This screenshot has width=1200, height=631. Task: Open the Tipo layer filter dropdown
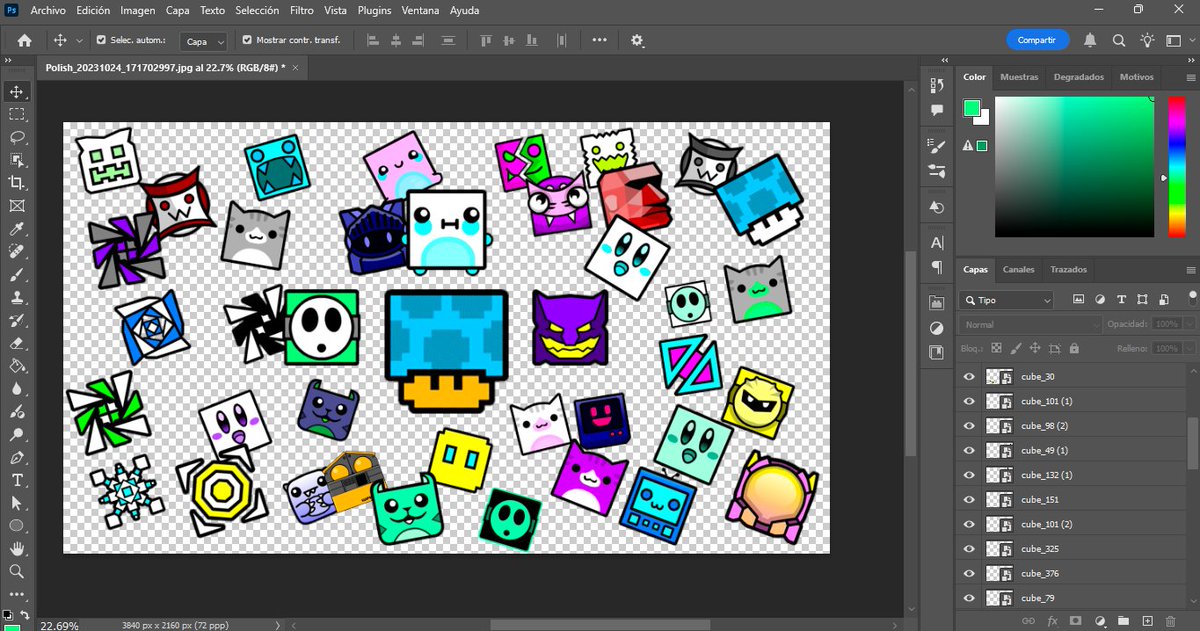(x=1006, y=300)
